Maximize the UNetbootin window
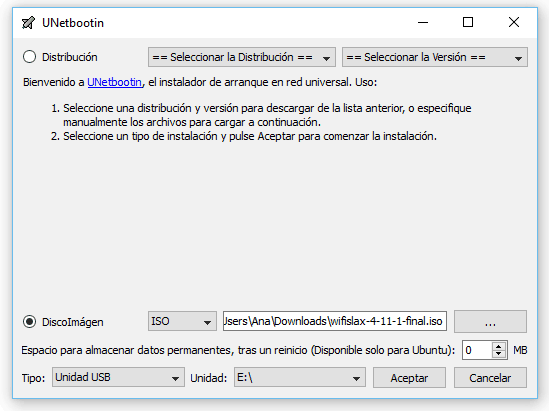 [x=468, y=22]
